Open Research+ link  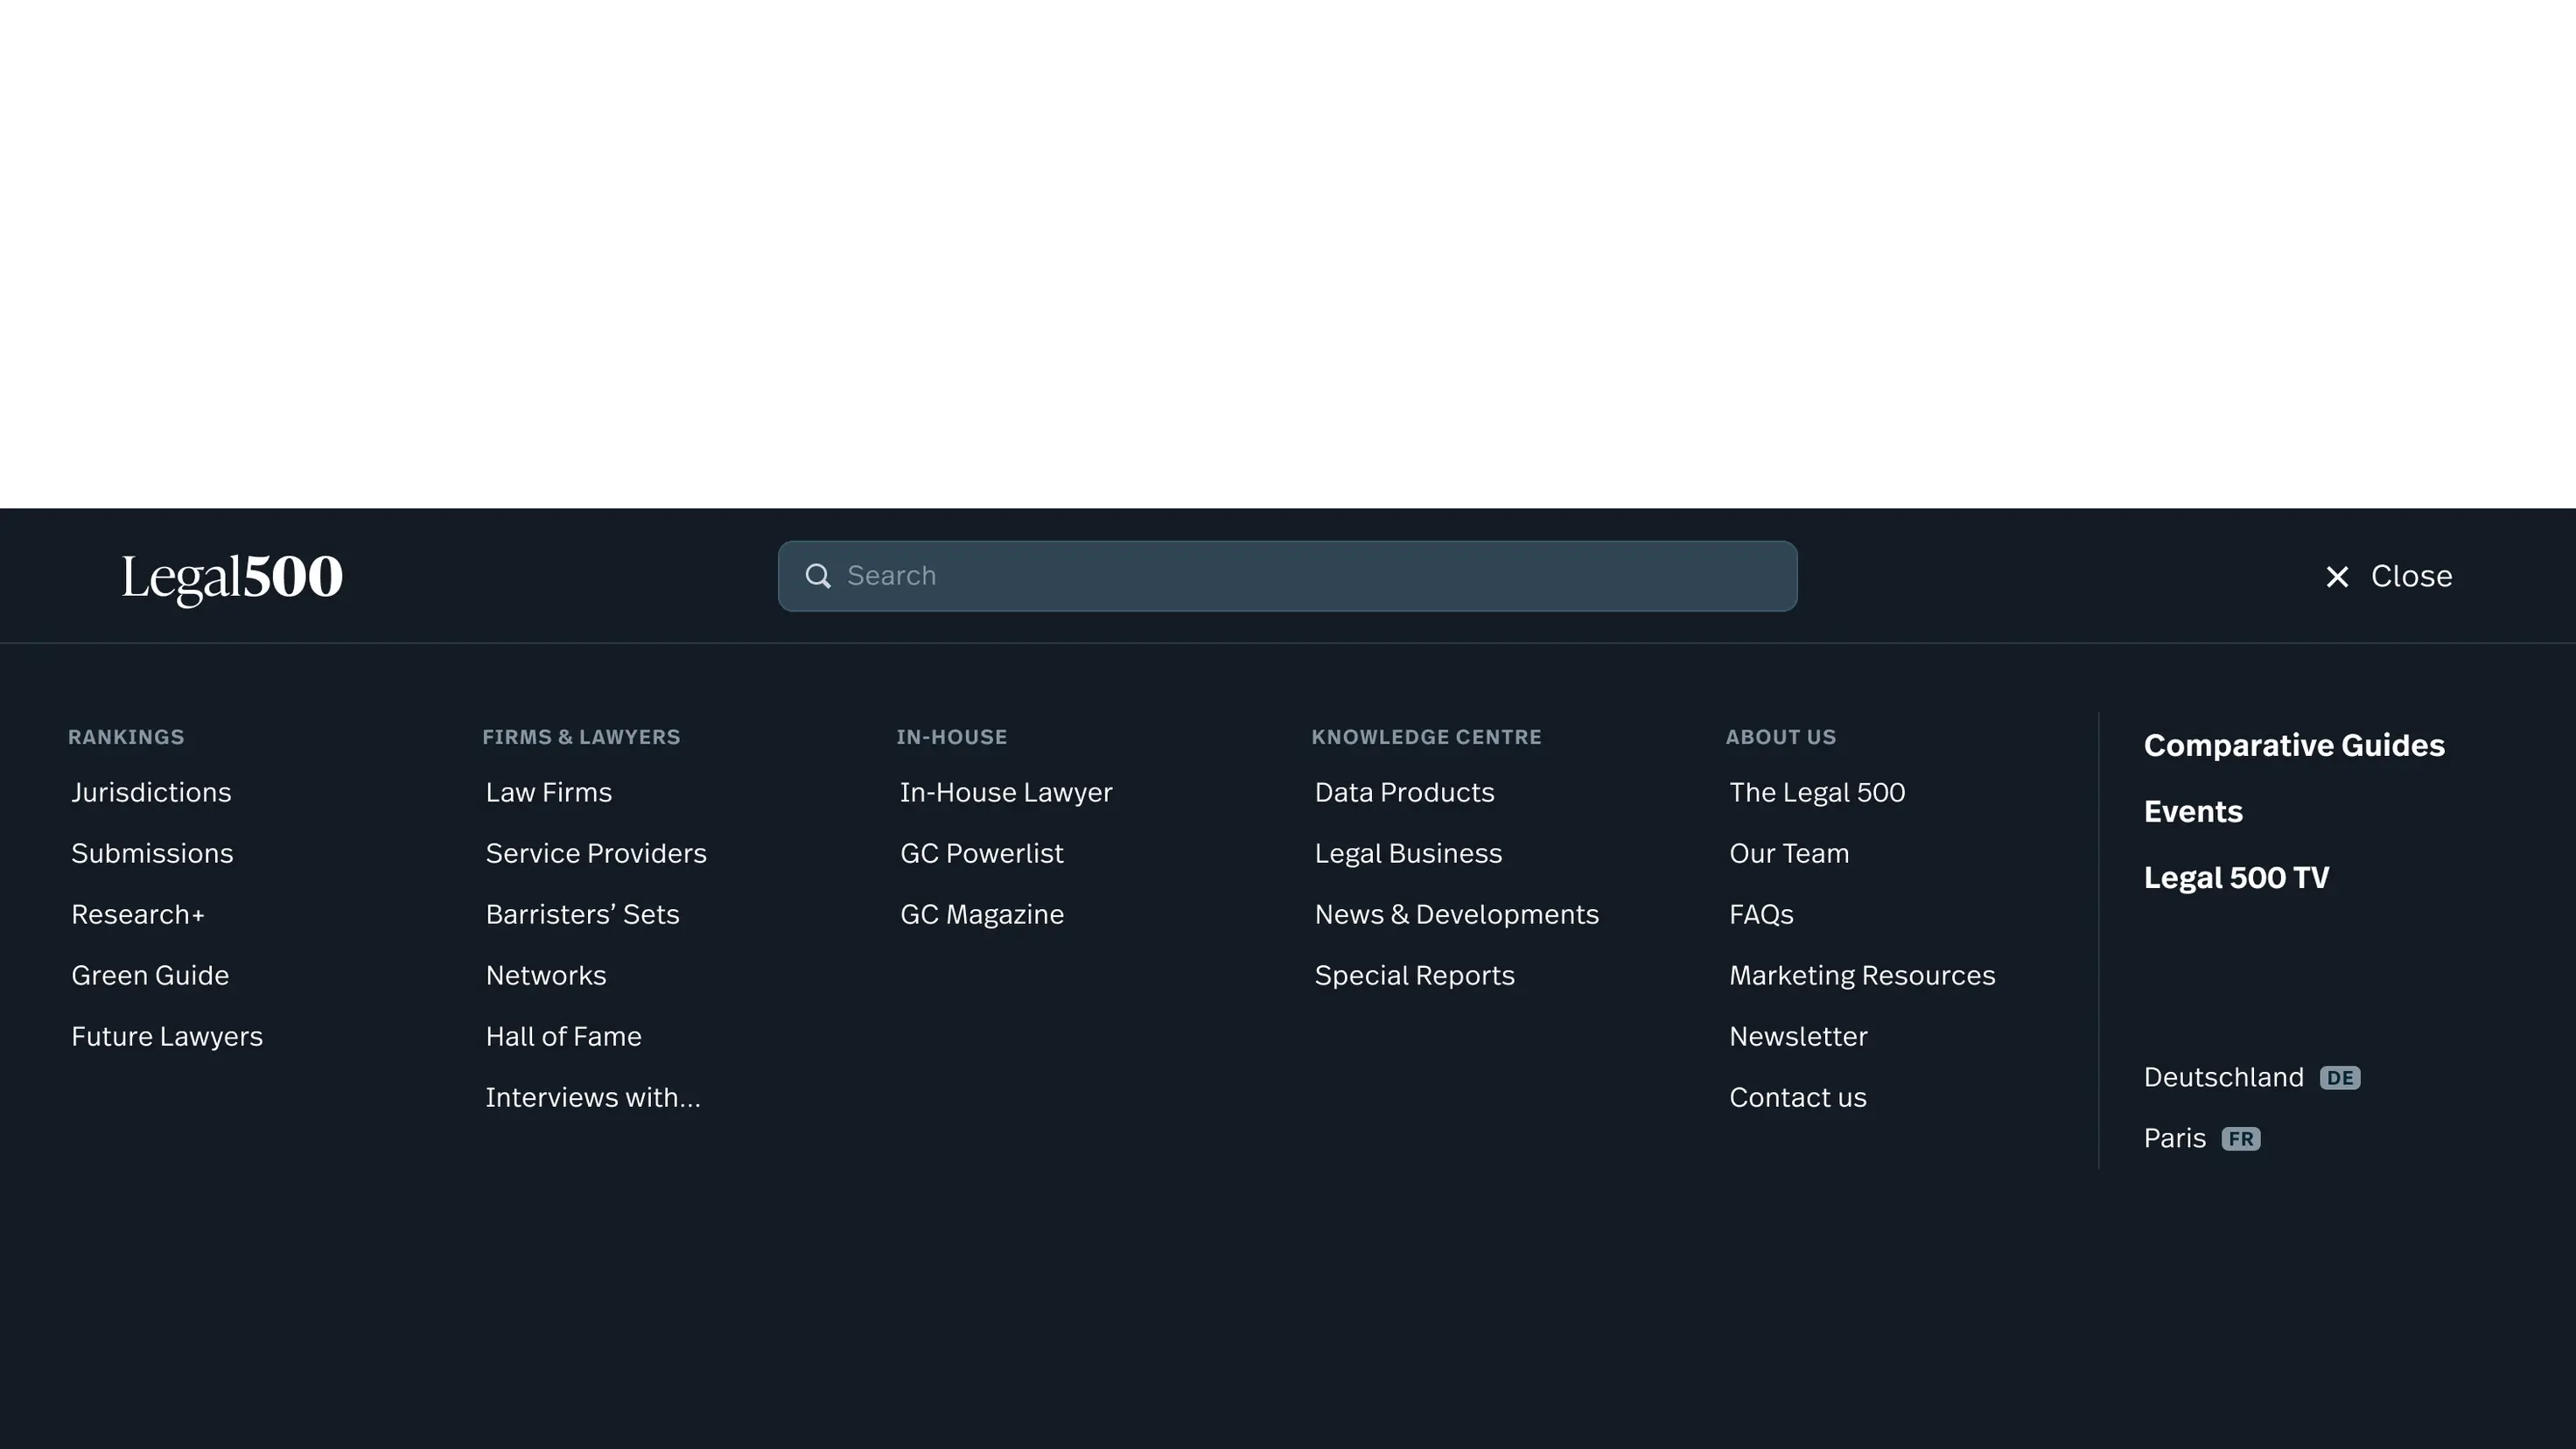138,915
